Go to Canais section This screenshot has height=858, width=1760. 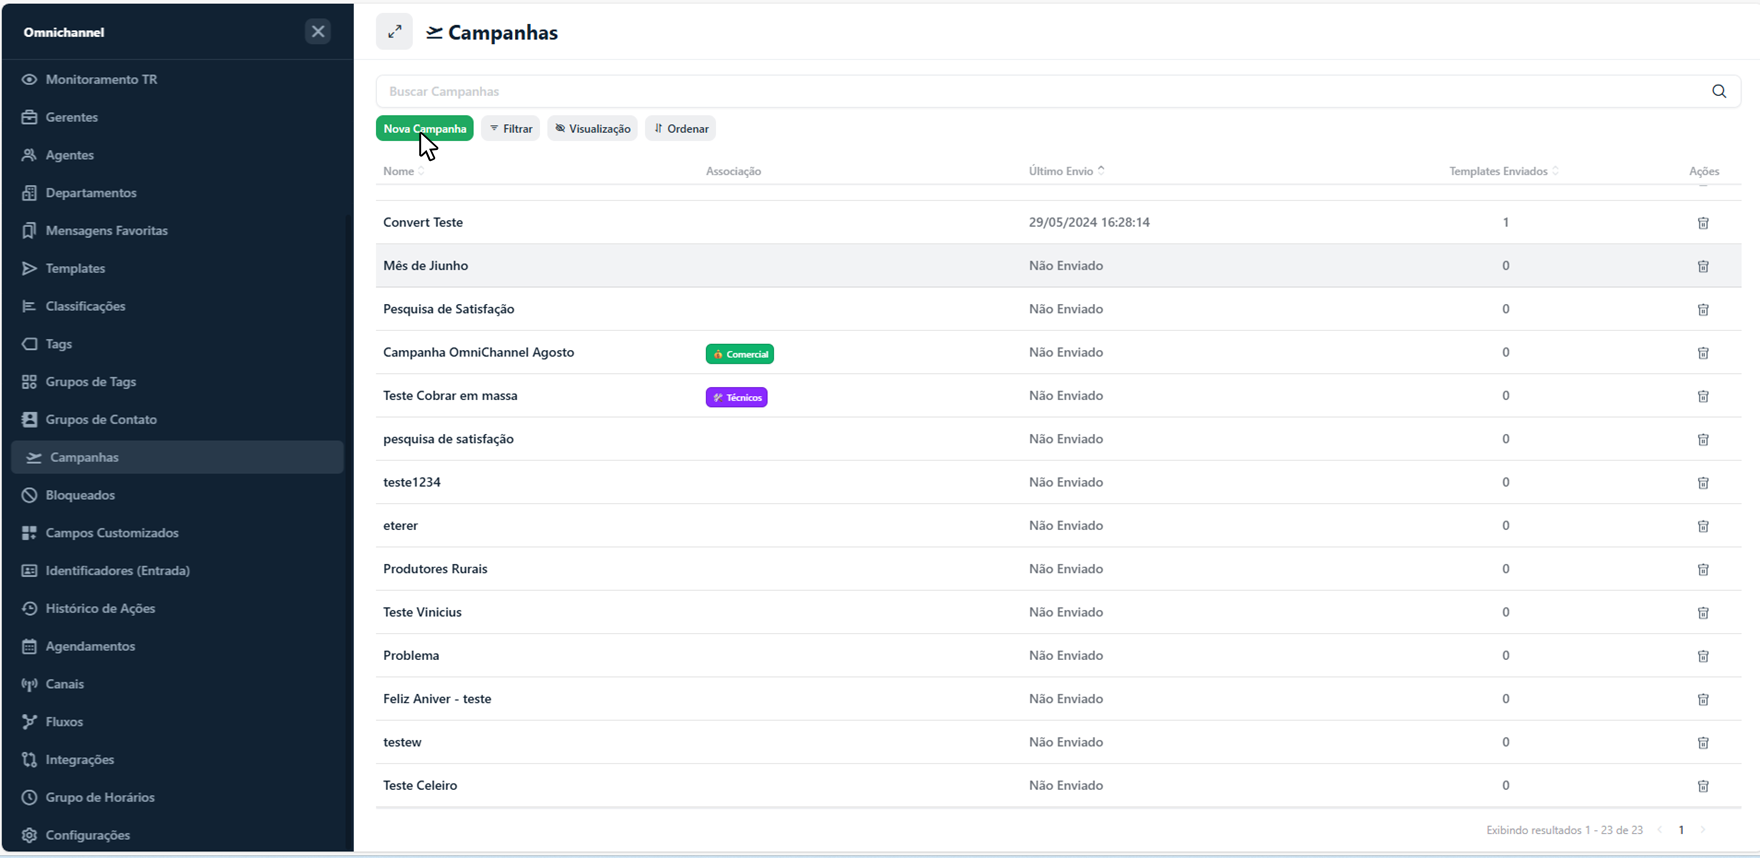click(x=65, y=684)
